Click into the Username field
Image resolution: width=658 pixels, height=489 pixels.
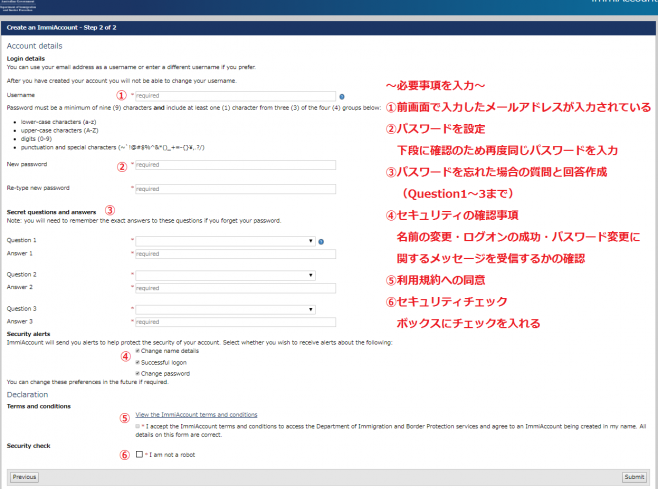pyautogui.click(x=235, y=97)
